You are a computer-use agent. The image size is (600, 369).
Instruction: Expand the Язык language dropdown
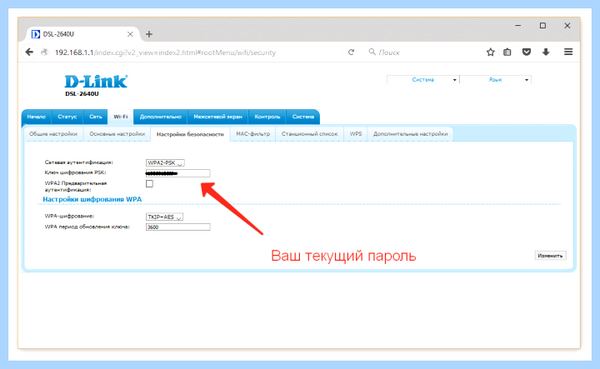[x=495, y=80]
